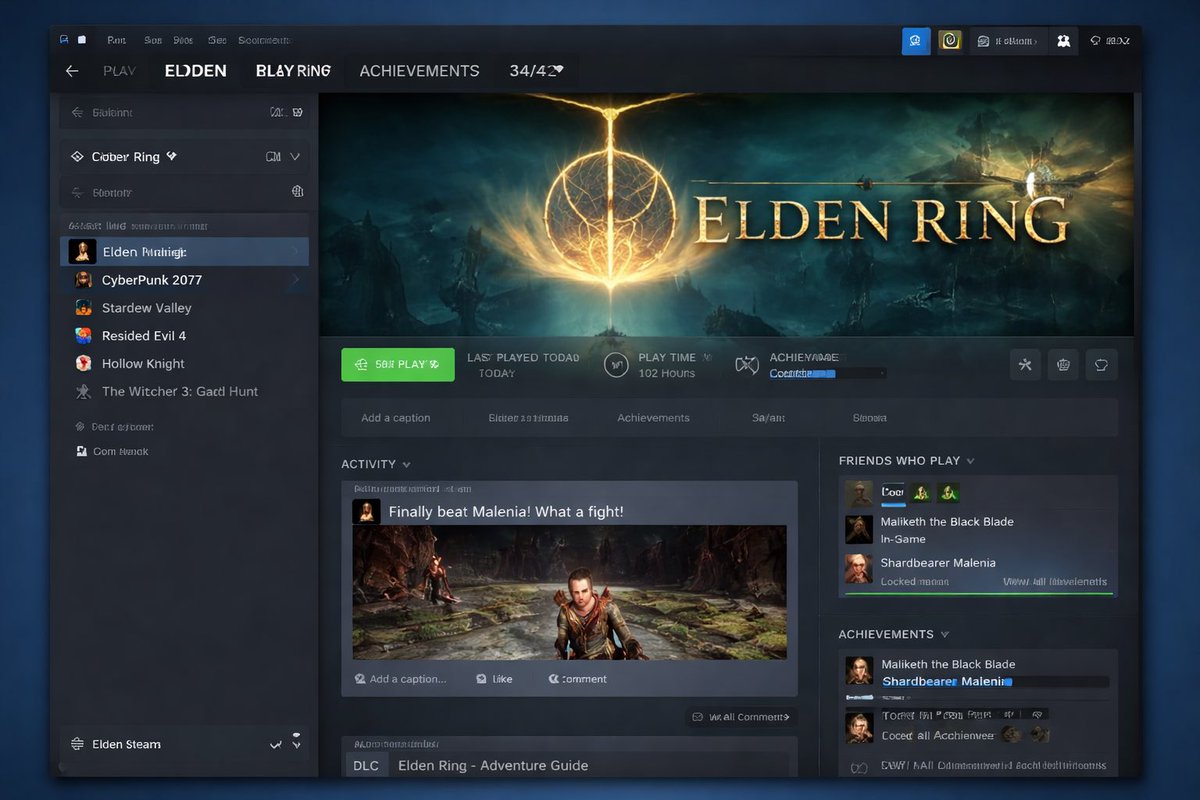Click the Elden Ring hero banner image

click(x=726, y=215)
